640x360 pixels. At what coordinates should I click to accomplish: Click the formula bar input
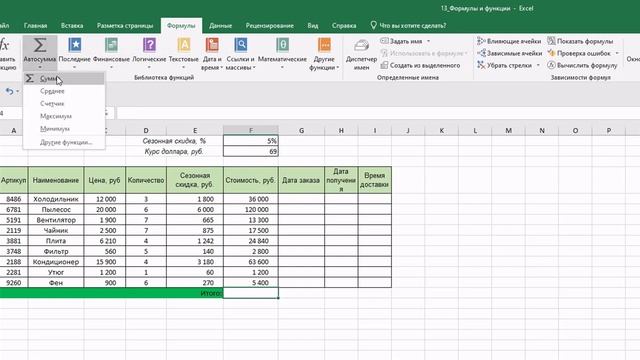378,113
